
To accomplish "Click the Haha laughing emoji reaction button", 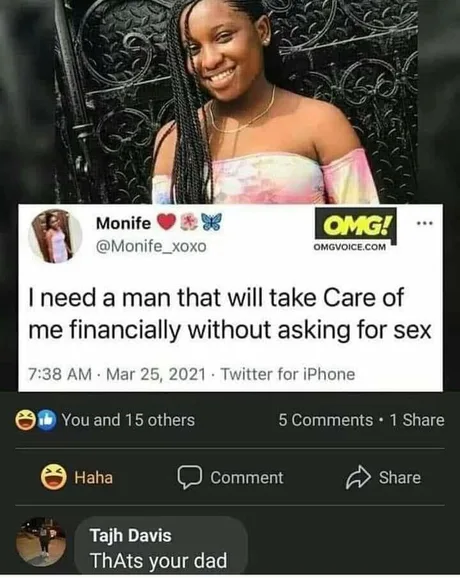I will pyautogui.click(x=53, y=477).
